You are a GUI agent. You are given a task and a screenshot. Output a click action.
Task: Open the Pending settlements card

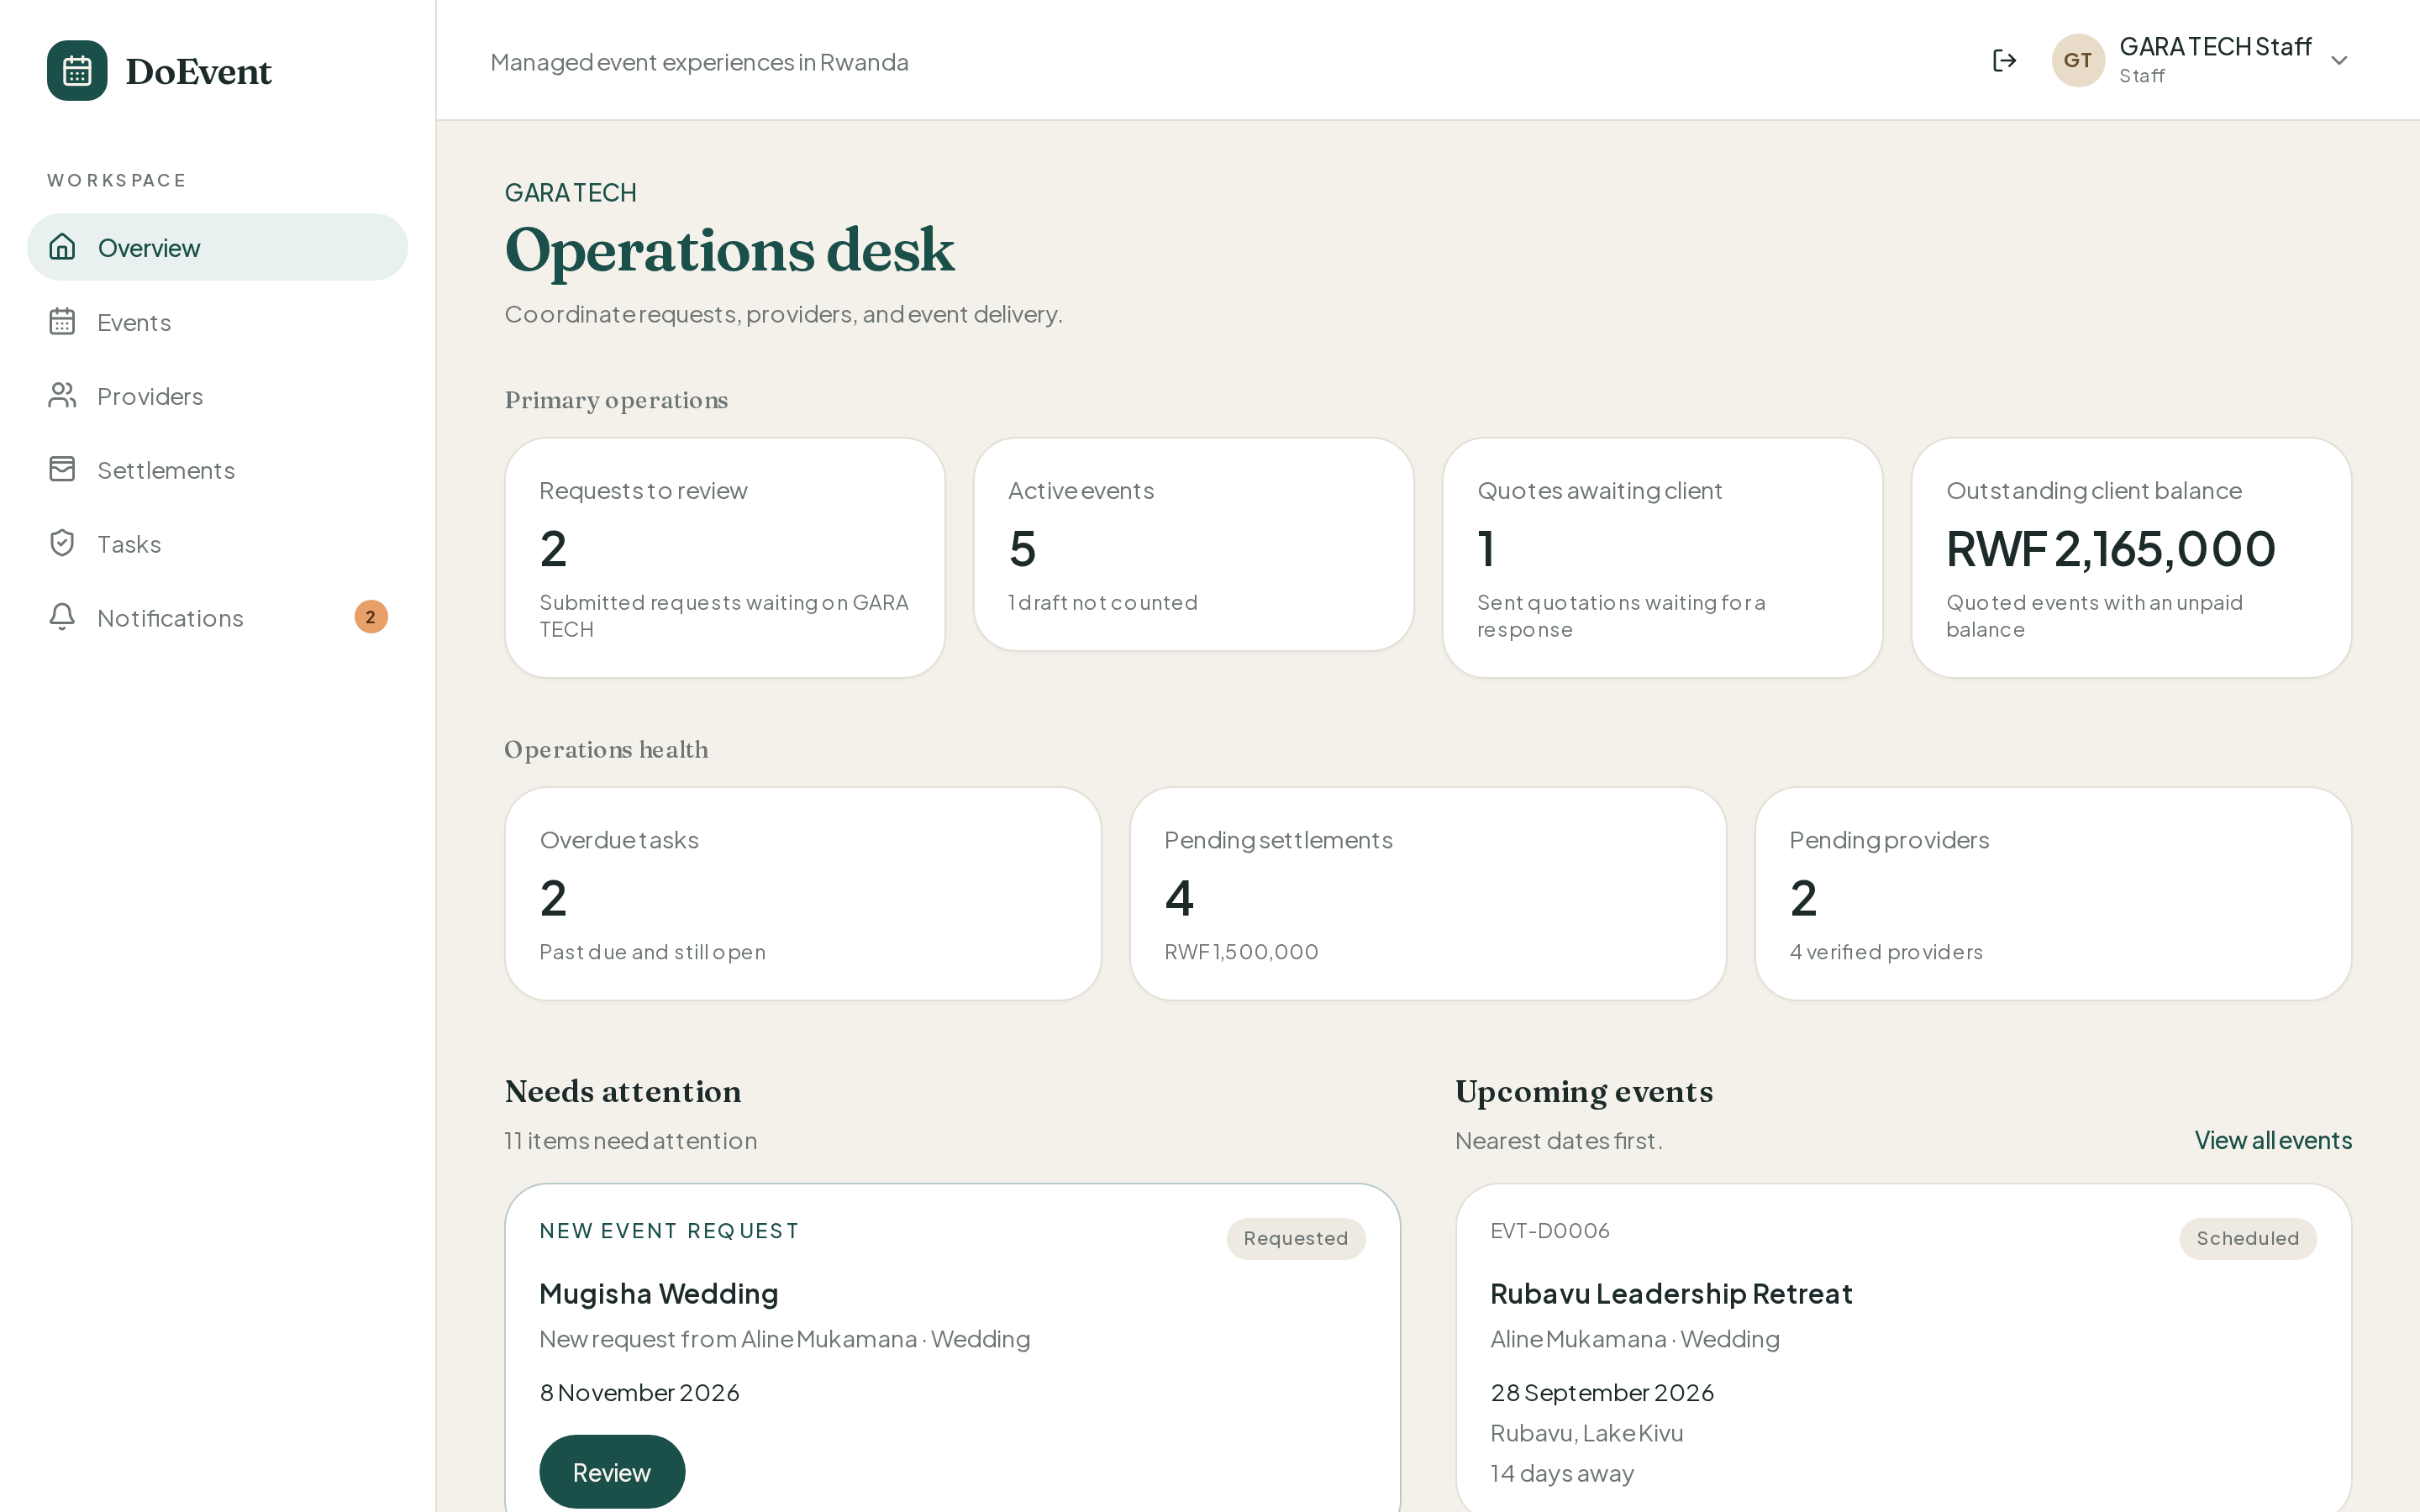tap(1428, 894)
